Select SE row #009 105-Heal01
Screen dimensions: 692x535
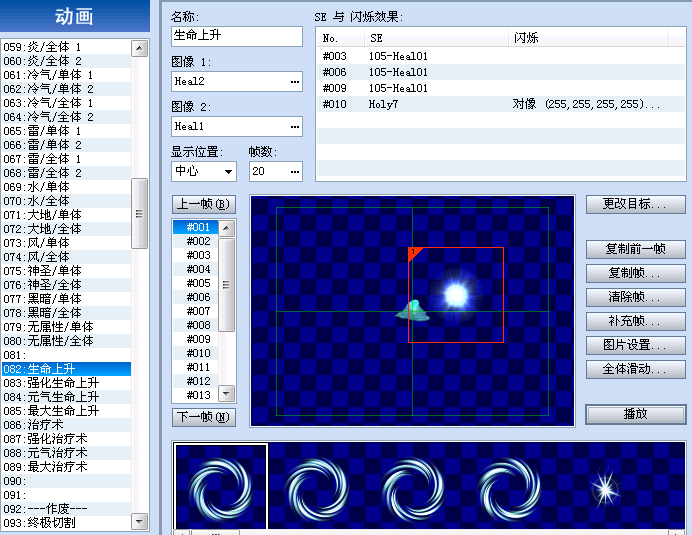(x=500, y=88)
